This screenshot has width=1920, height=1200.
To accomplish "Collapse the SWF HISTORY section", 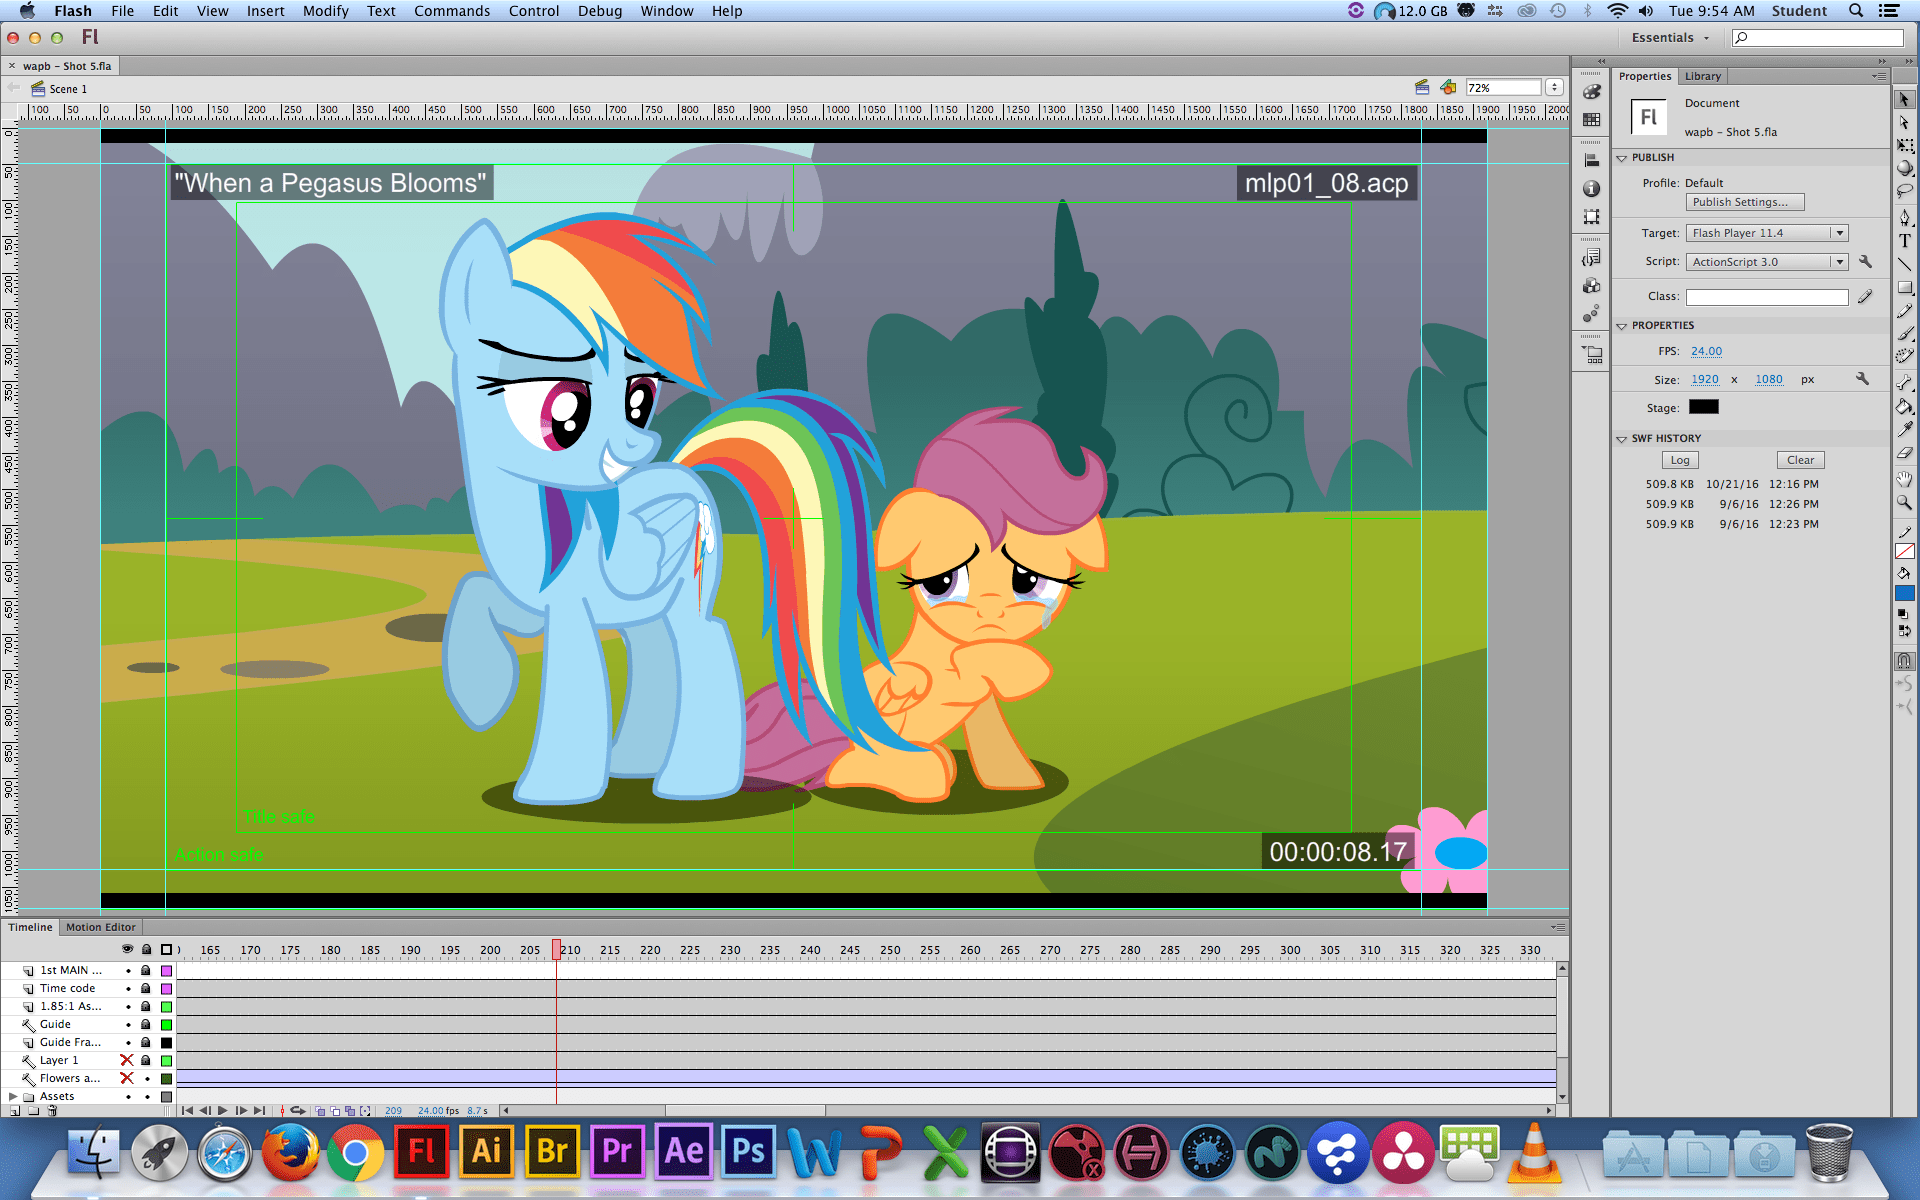I will click(x=1623, y=438).
